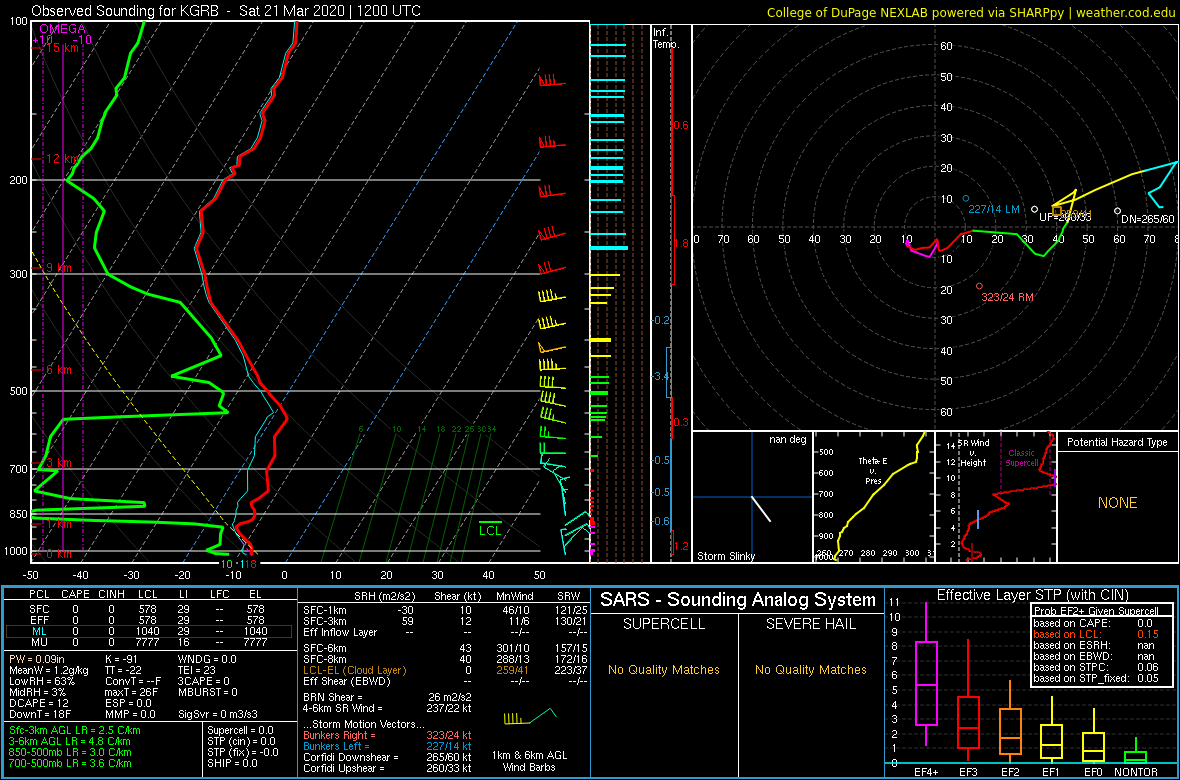Image resolution: width=1180 pixels, height=780 pixels.
Task: Click the magenta EF4+ box plot
Action: (925, 674)
